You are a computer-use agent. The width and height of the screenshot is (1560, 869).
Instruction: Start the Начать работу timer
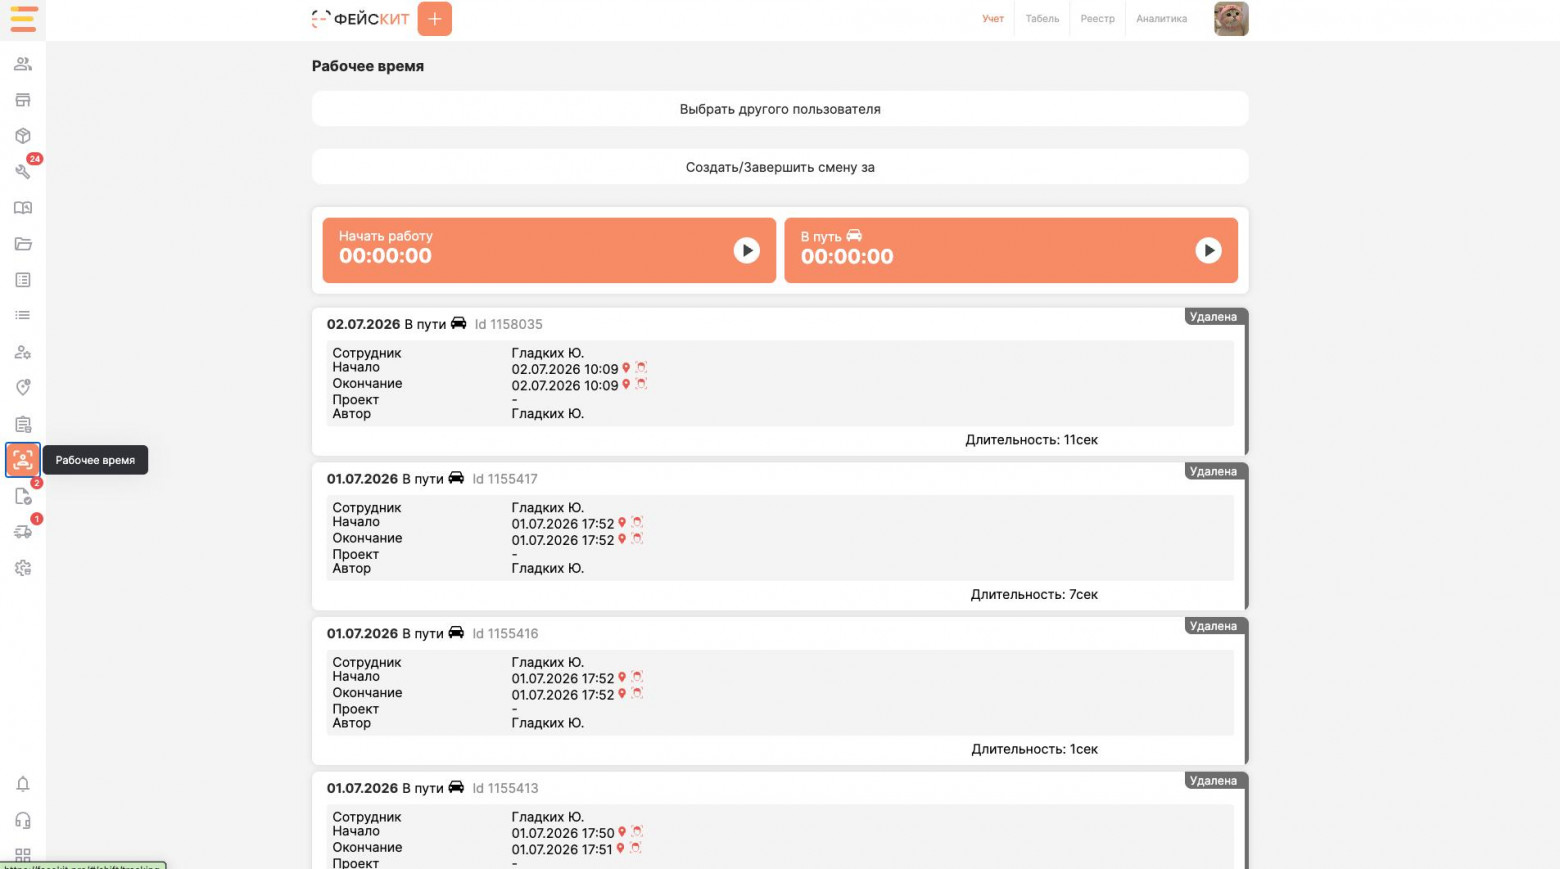747,250
